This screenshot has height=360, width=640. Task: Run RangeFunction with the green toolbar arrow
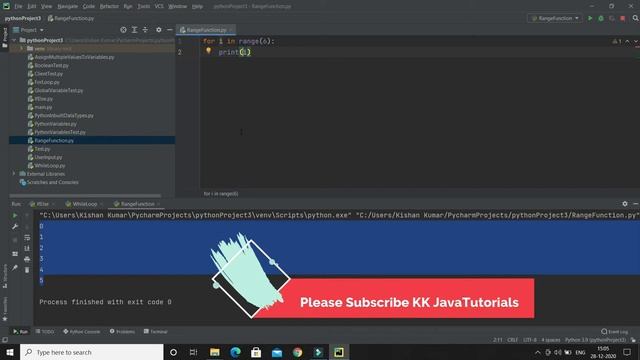tap(590, 18)
